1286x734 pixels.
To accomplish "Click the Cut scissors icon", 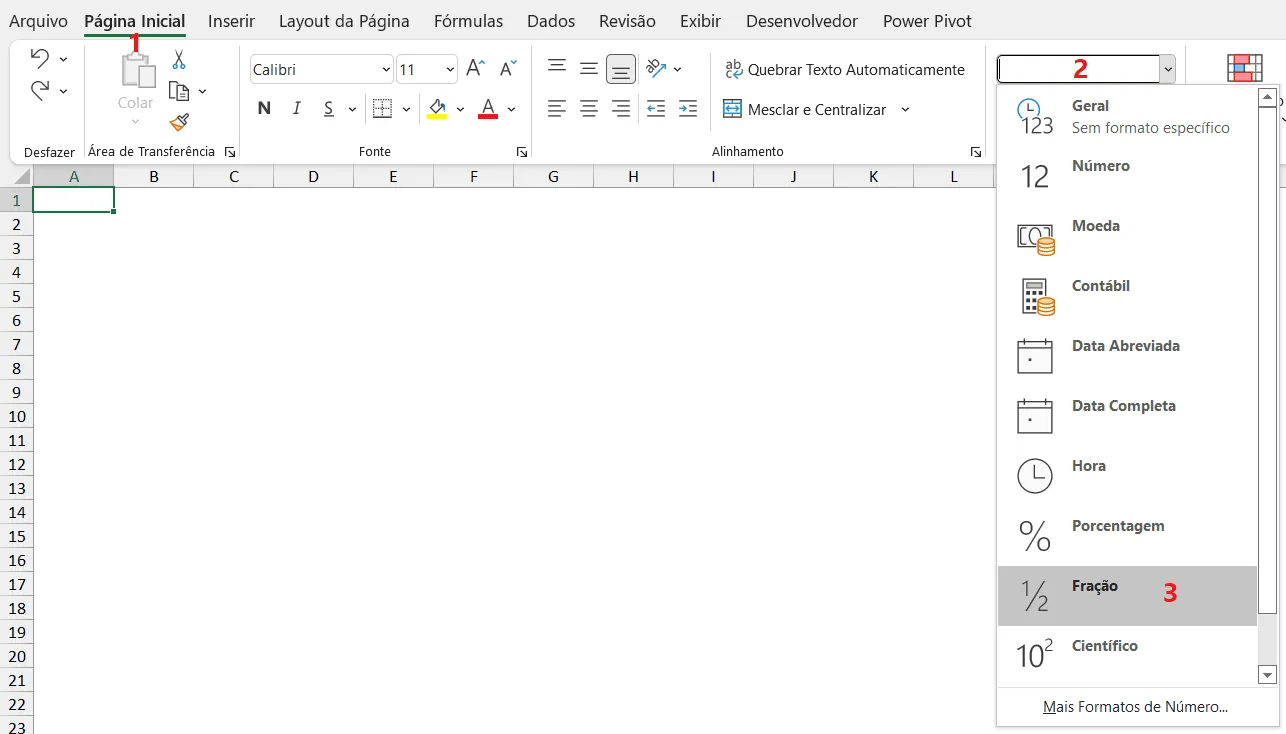I will pos(179,60).
